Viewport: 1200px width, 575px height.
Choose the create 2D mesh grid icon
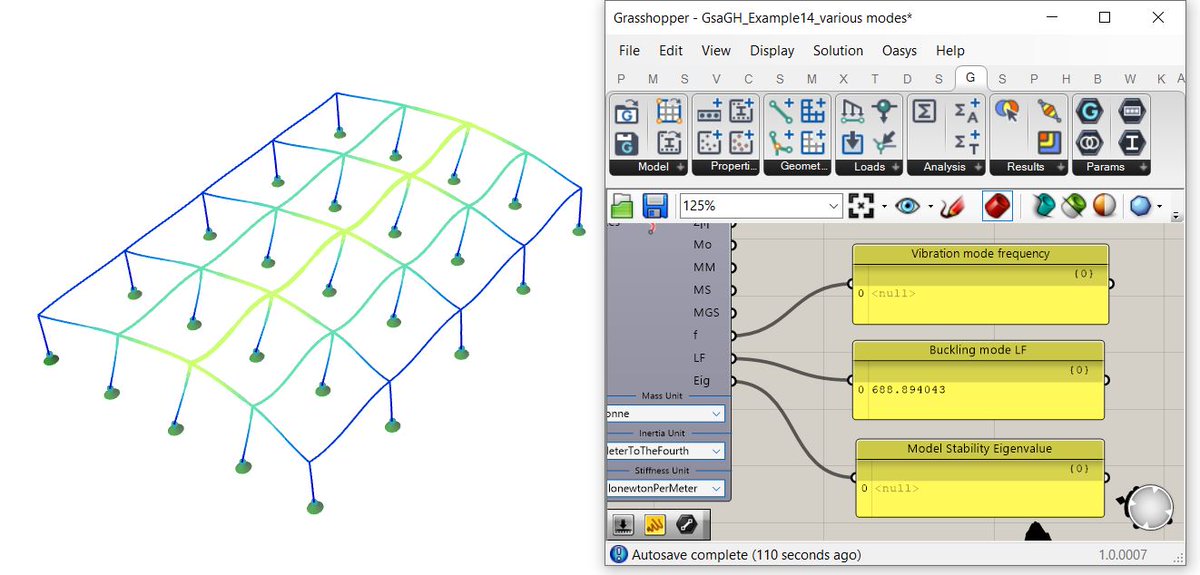[x=813, y=111]
